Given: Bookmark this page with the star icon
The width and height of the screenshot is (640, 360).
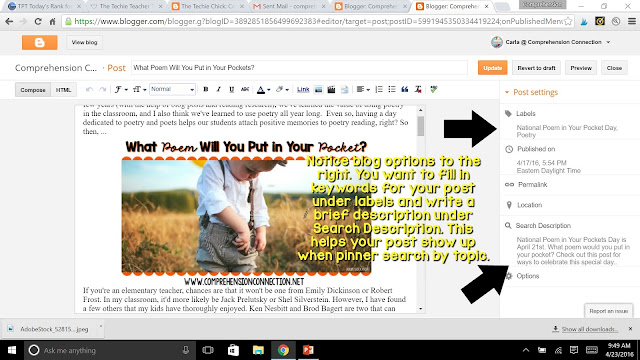Looking at the screenshot, I should click(x=568, y=22).
